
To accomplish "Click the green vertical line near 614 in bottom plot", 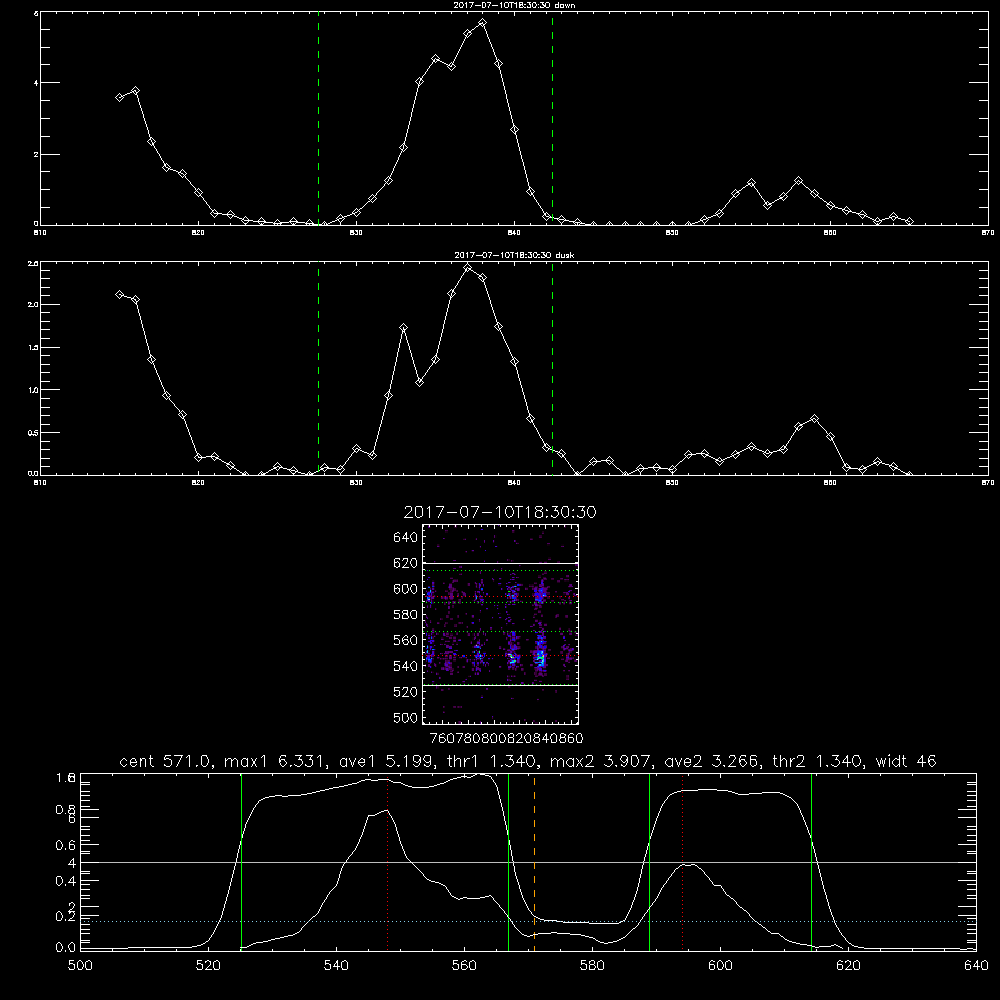I will coord(811,861).
